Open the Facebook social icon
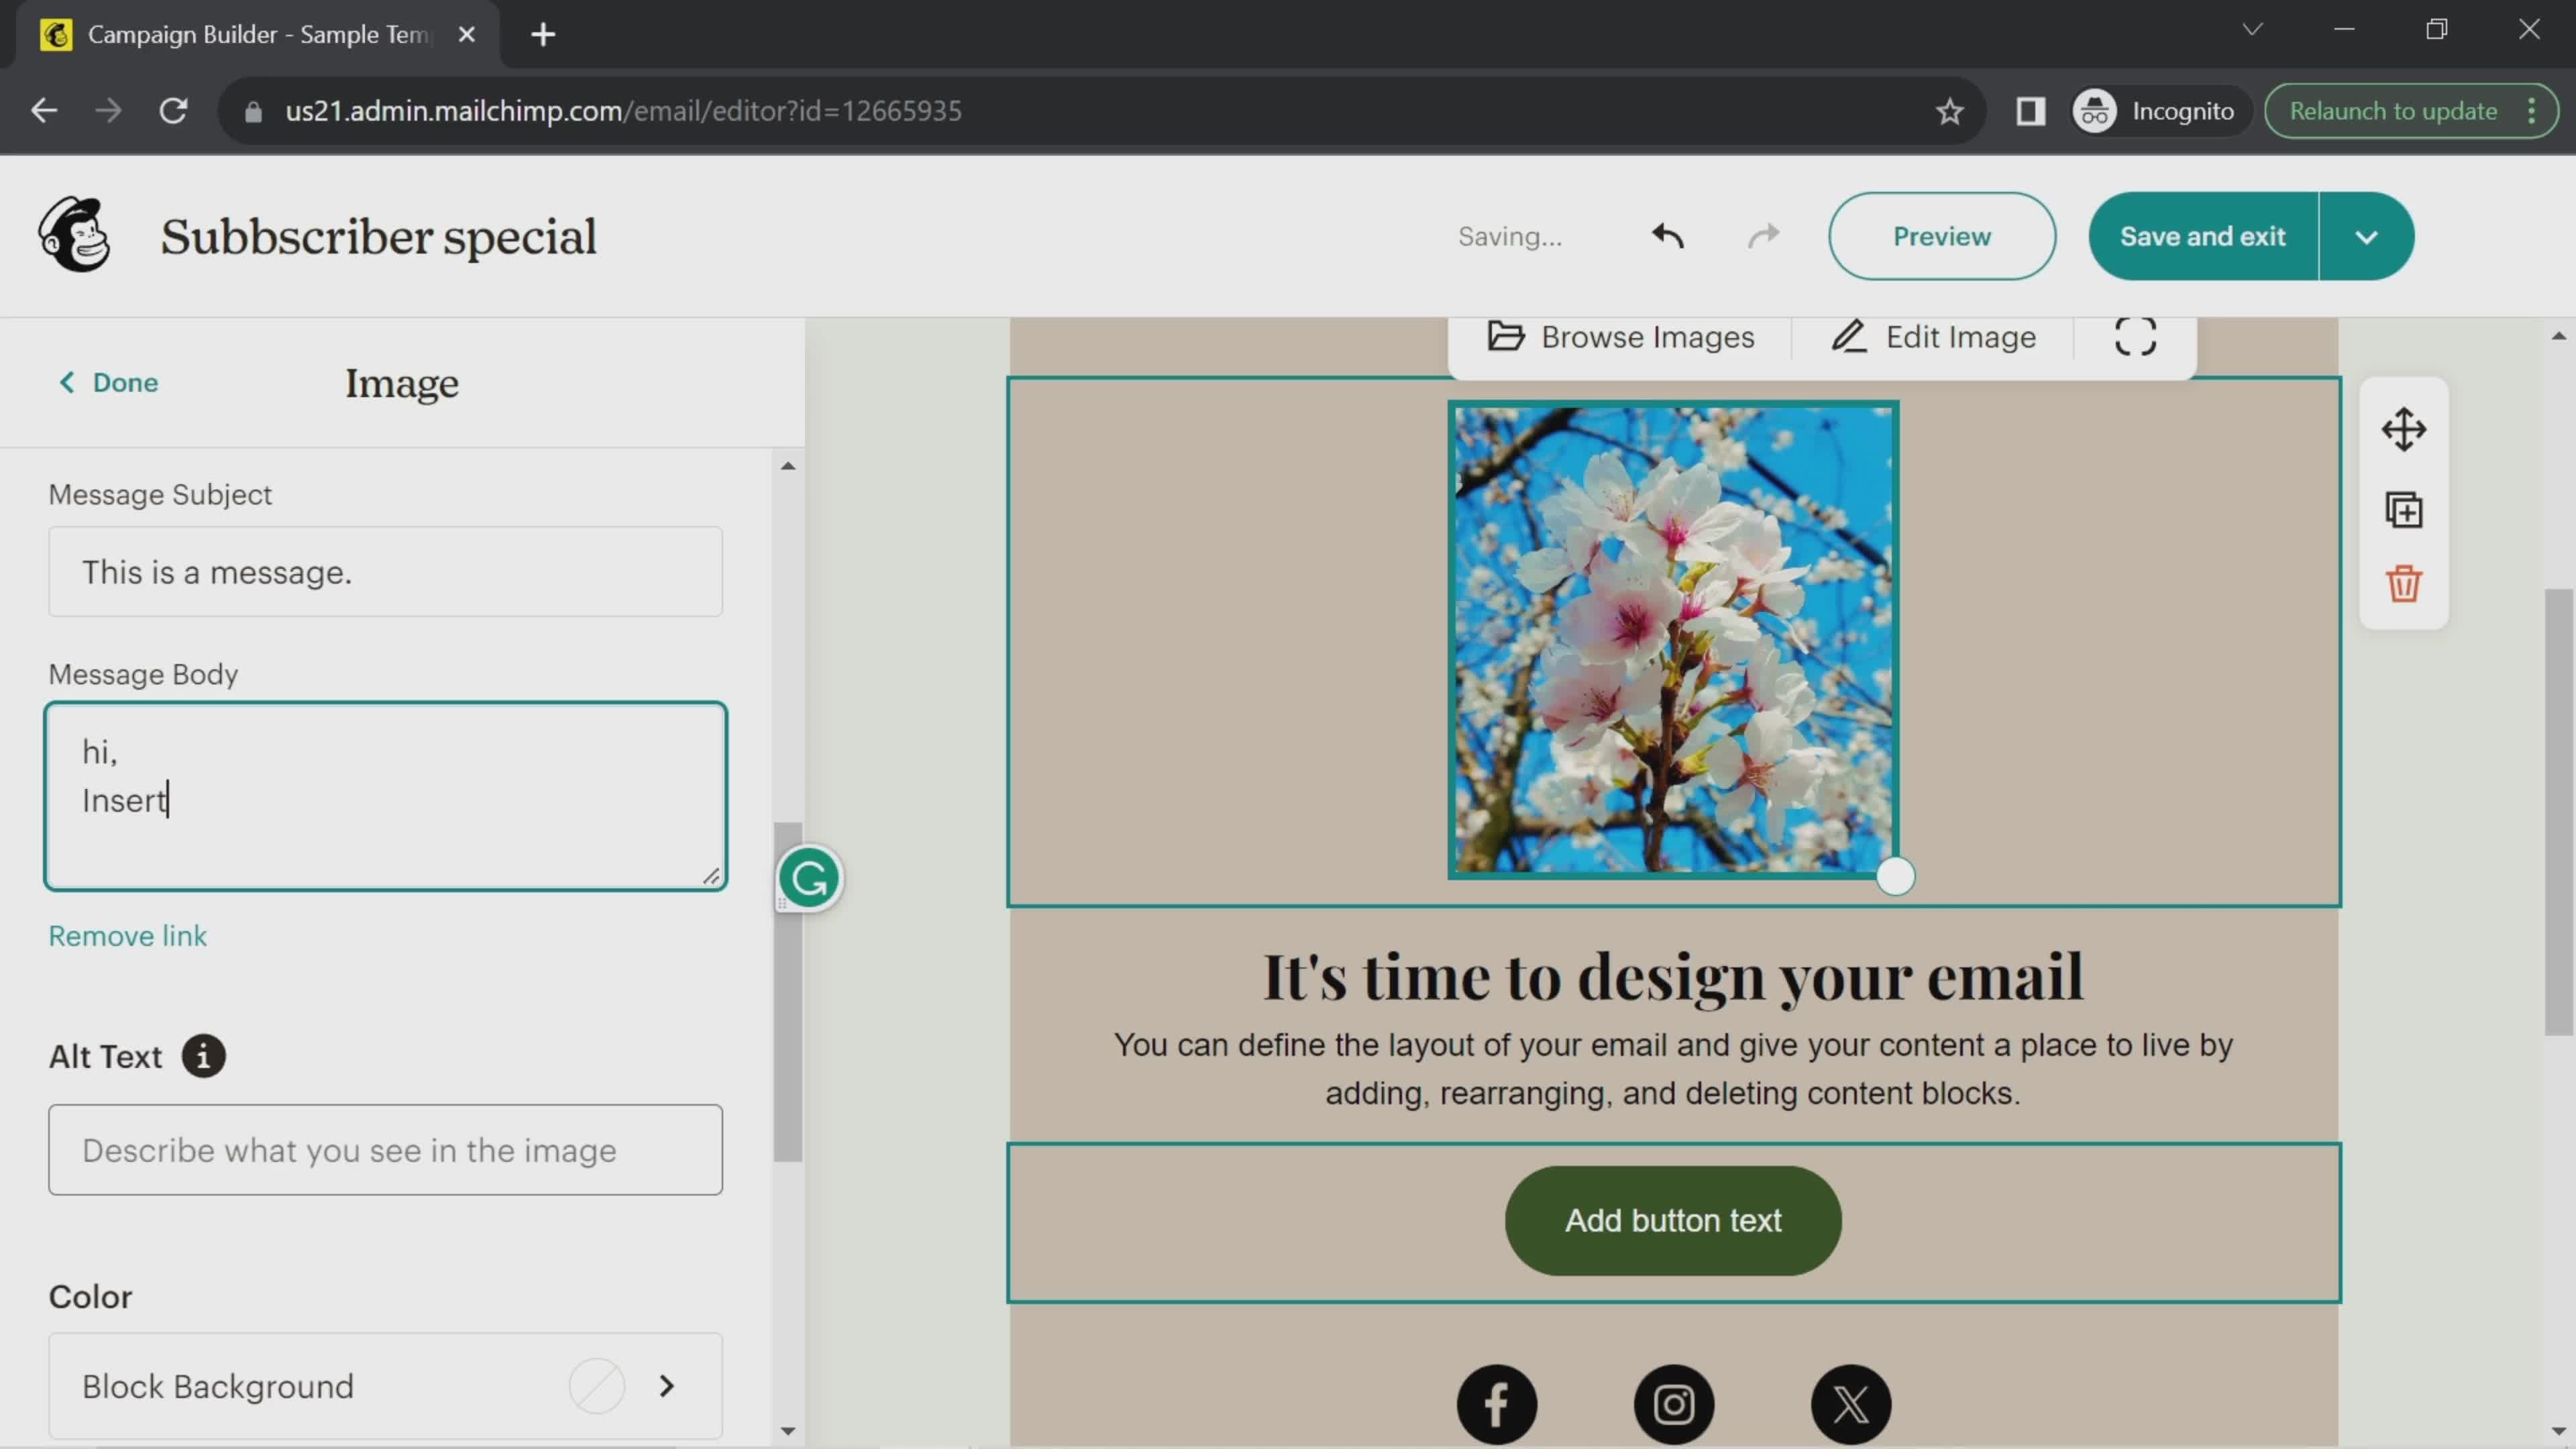This screenshot has width=2576, height=1449. pyautogui.click(x=1496, y=1404)
